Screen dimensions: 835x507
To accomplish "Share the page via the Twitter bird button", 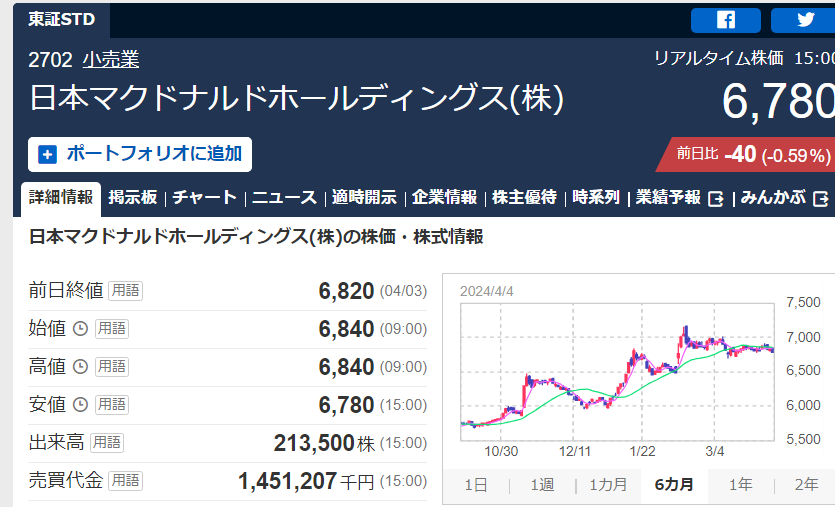I will [804, 20].
